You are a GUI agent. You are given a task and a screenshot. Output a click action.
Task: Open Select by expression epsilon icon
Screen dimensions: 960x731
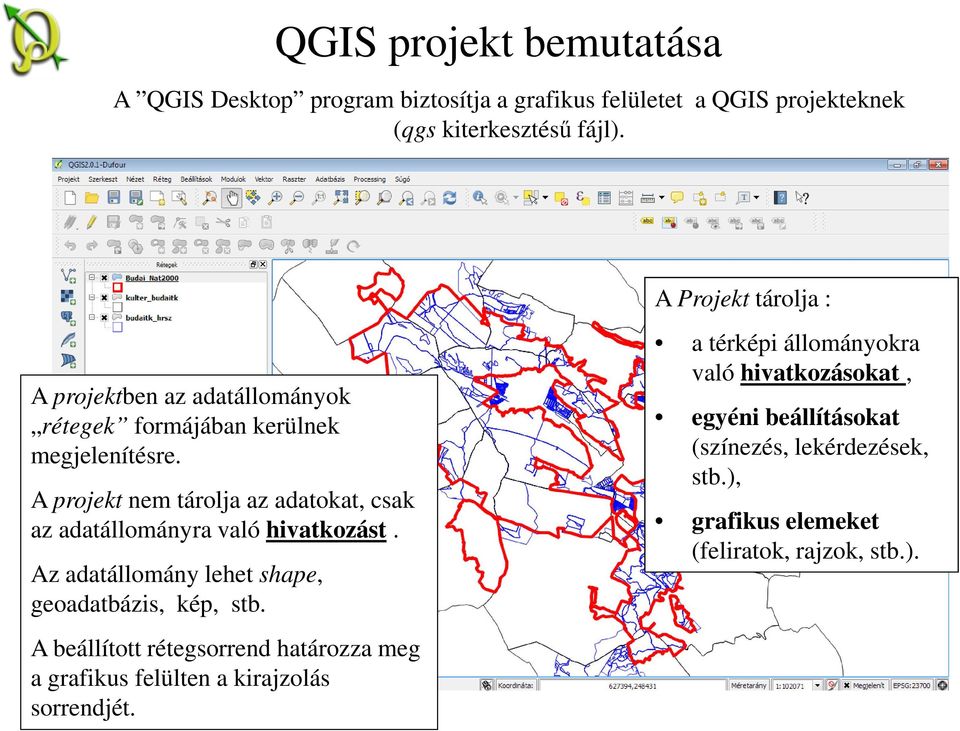(x=582, y=198)
